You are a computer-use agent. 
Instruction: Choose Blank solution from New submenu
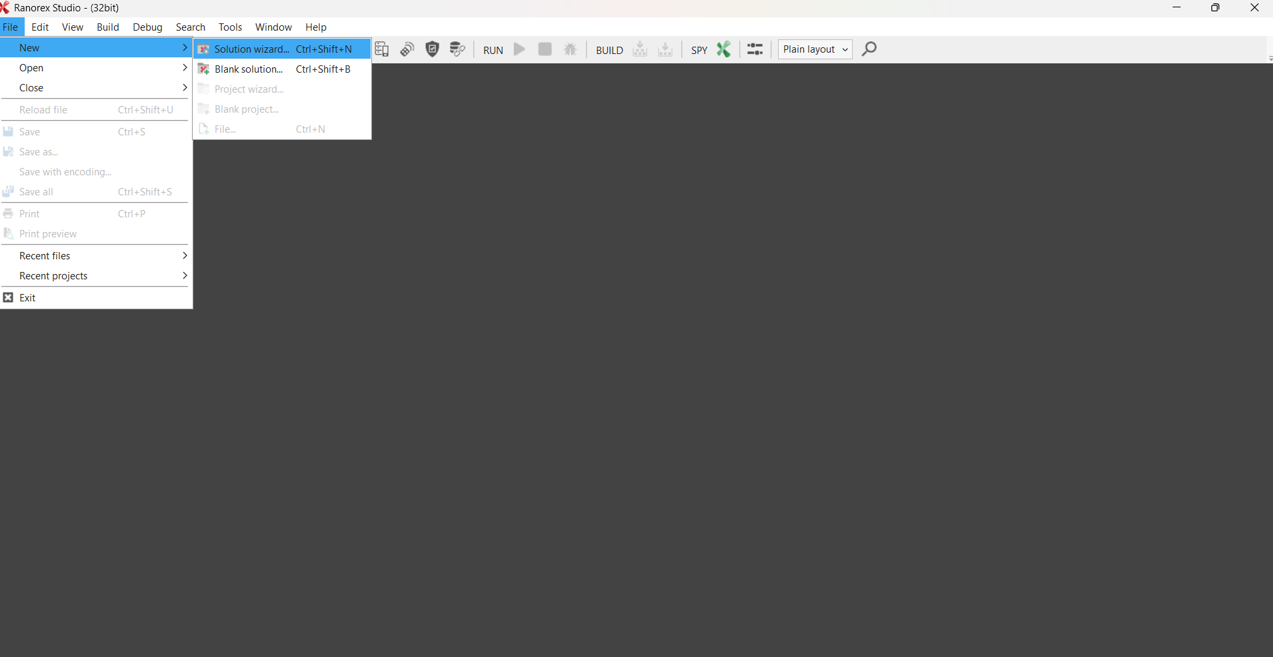pos(282,69)
